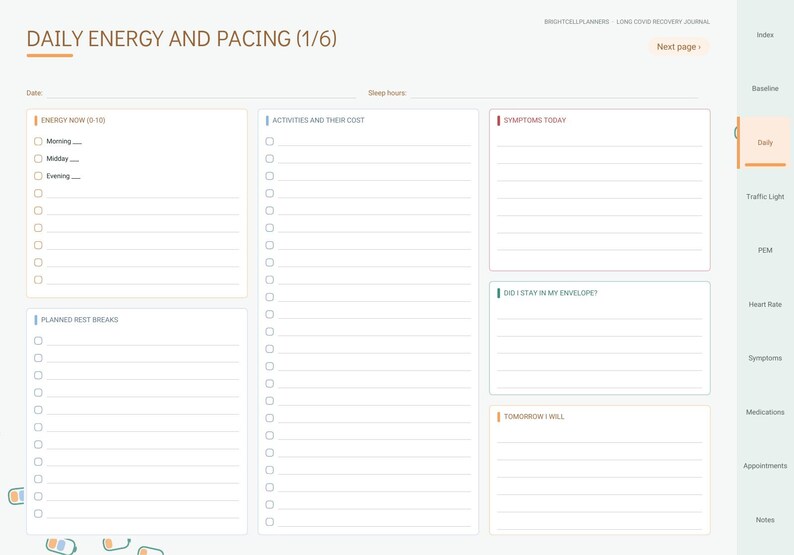
Task: Click the Tomorrow I Will heading
Action: click(x=534, y=417)
